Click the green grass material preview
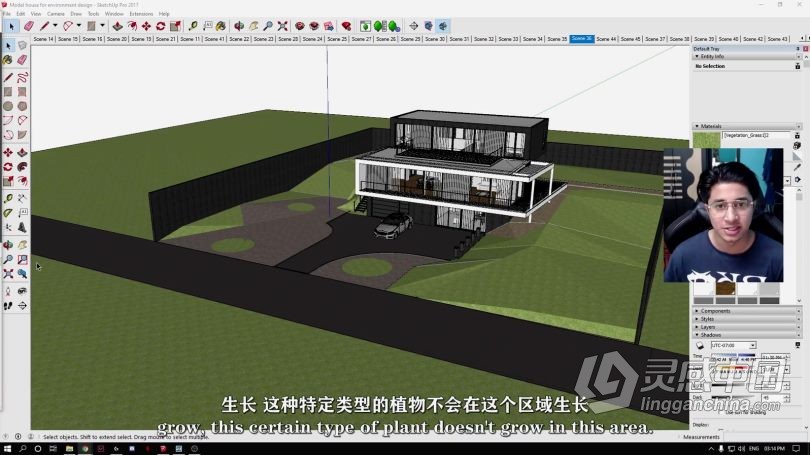810x455 pixels. [706, 140]
